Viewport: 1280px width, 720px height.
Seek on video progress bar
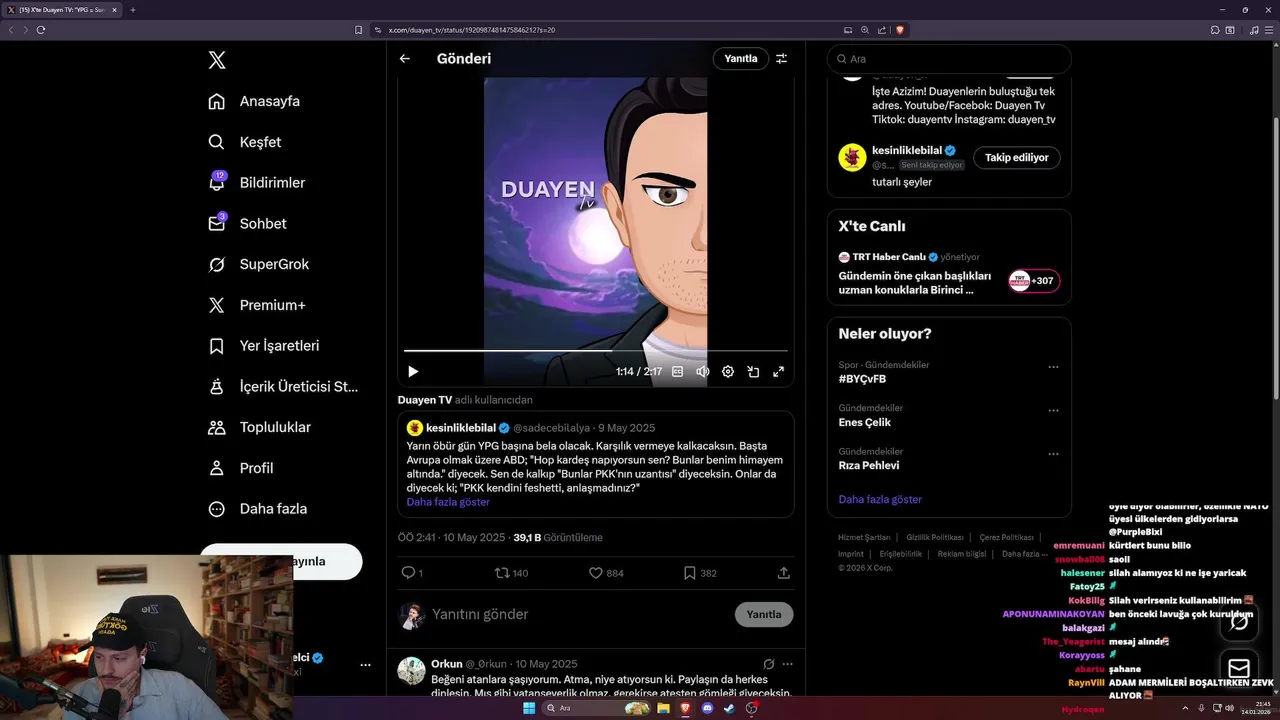point(595,351)
